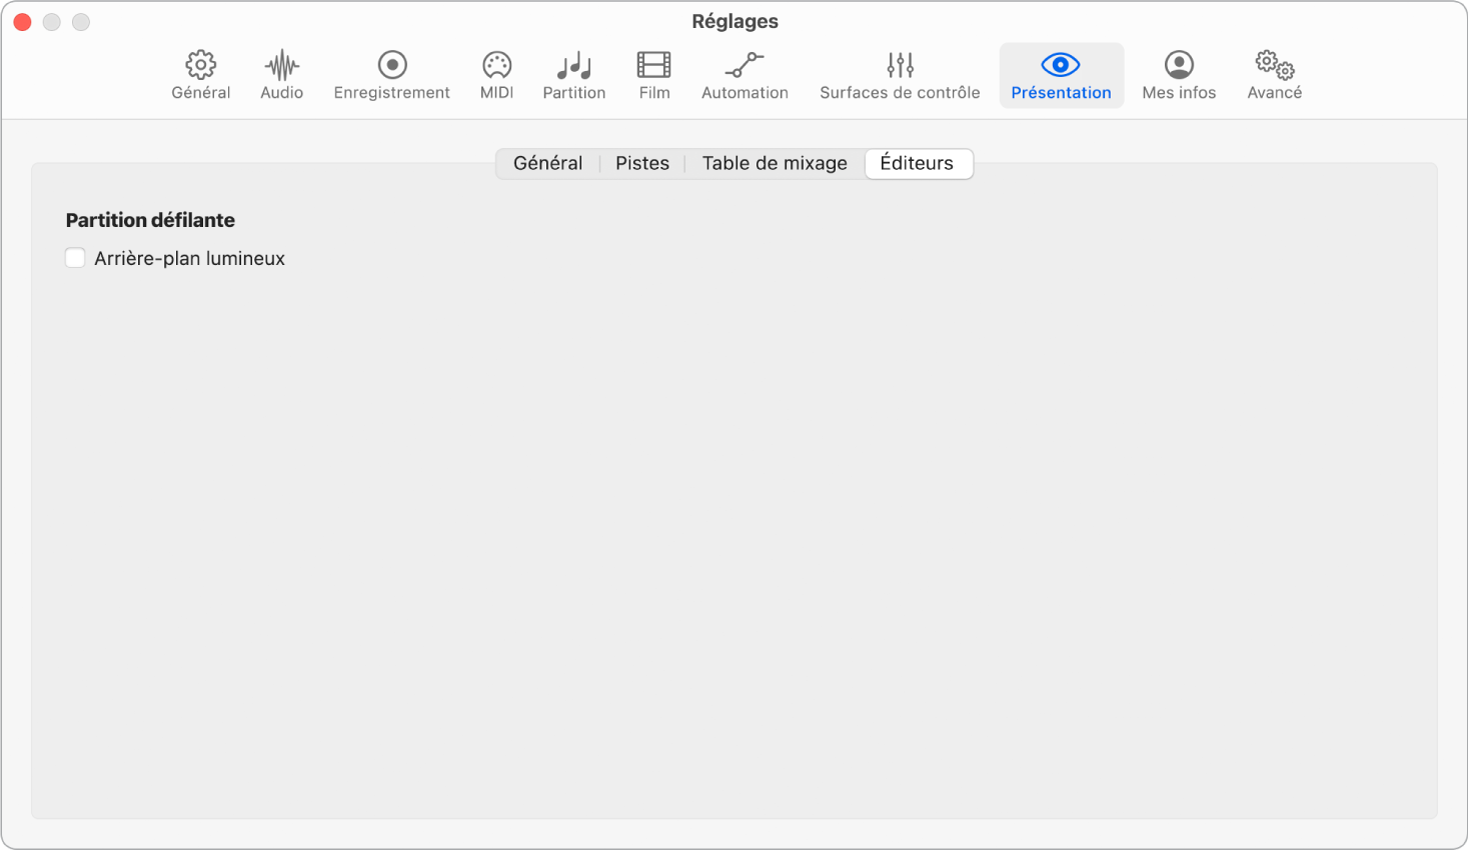Image resolution: width=1468 pixels, height=851 pixels.
Task: Enable the Arrière-plan lumineux checkbox
Action: tap(75, 258)
